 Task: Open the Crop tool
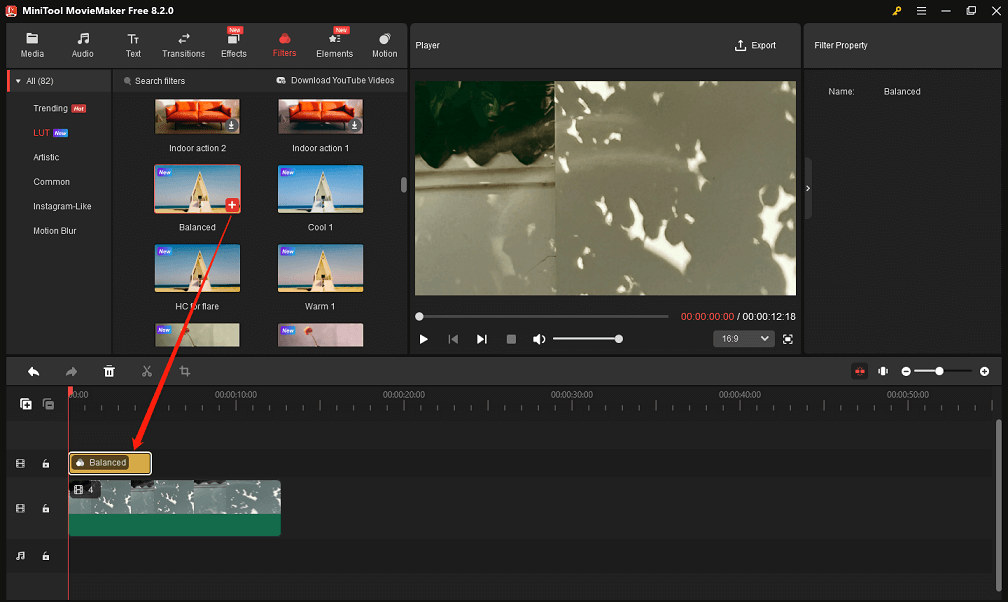click(184, 372)
